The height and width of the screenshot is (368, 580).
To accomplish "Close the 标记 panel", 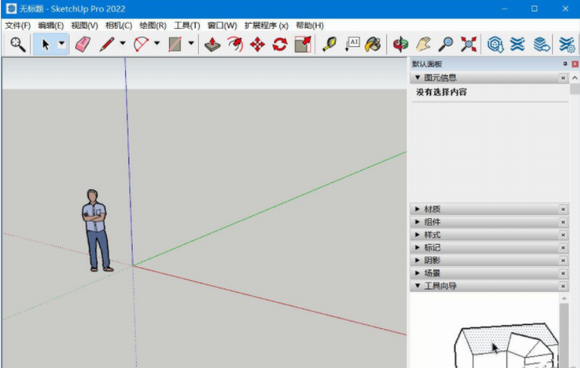I will (563, 248).
